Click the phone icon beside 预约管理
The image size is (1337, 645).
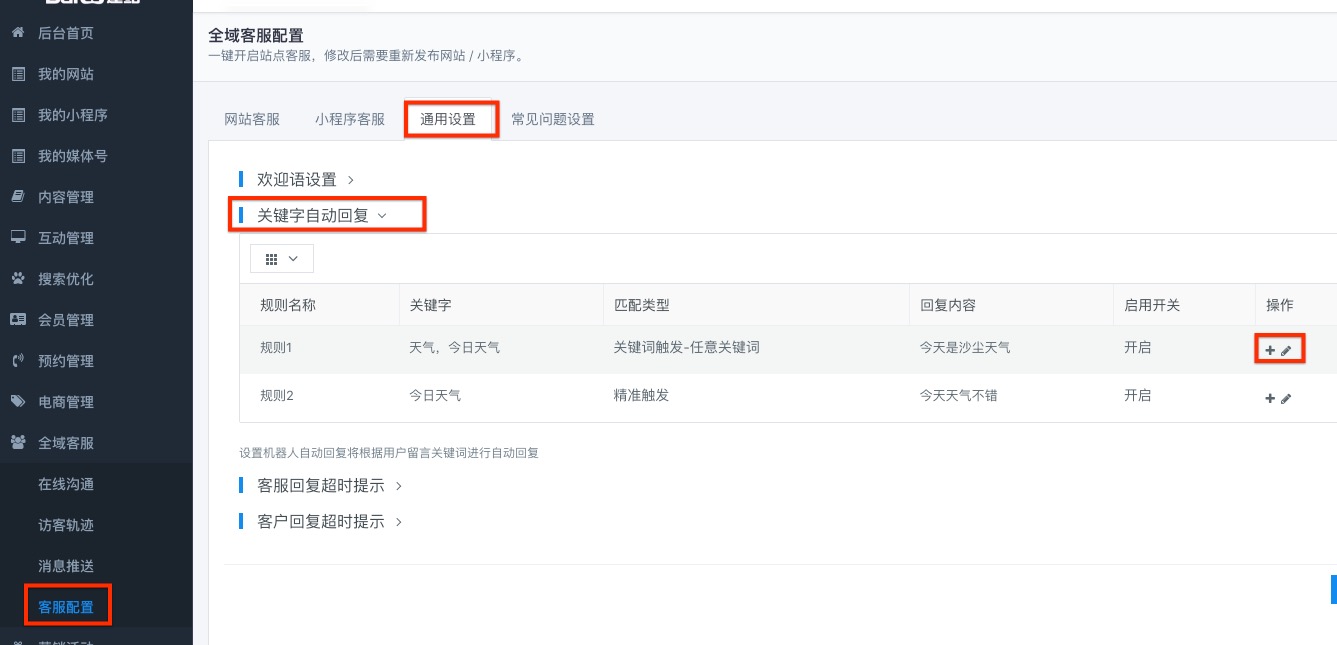point(17,361)
